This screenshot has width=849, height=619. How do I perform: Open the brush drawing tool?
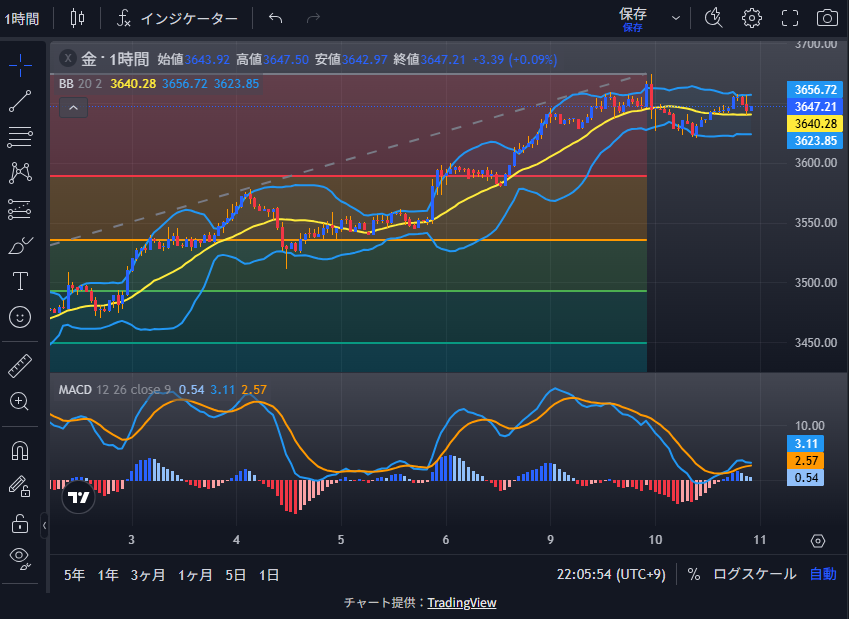20,245
